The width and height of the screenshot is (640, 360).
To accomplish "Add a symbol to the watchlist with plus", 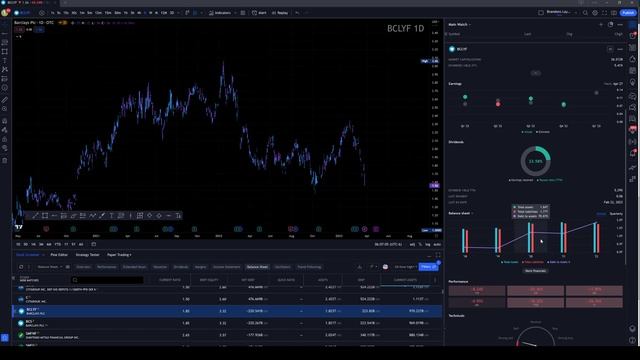I will pos(601,24).
